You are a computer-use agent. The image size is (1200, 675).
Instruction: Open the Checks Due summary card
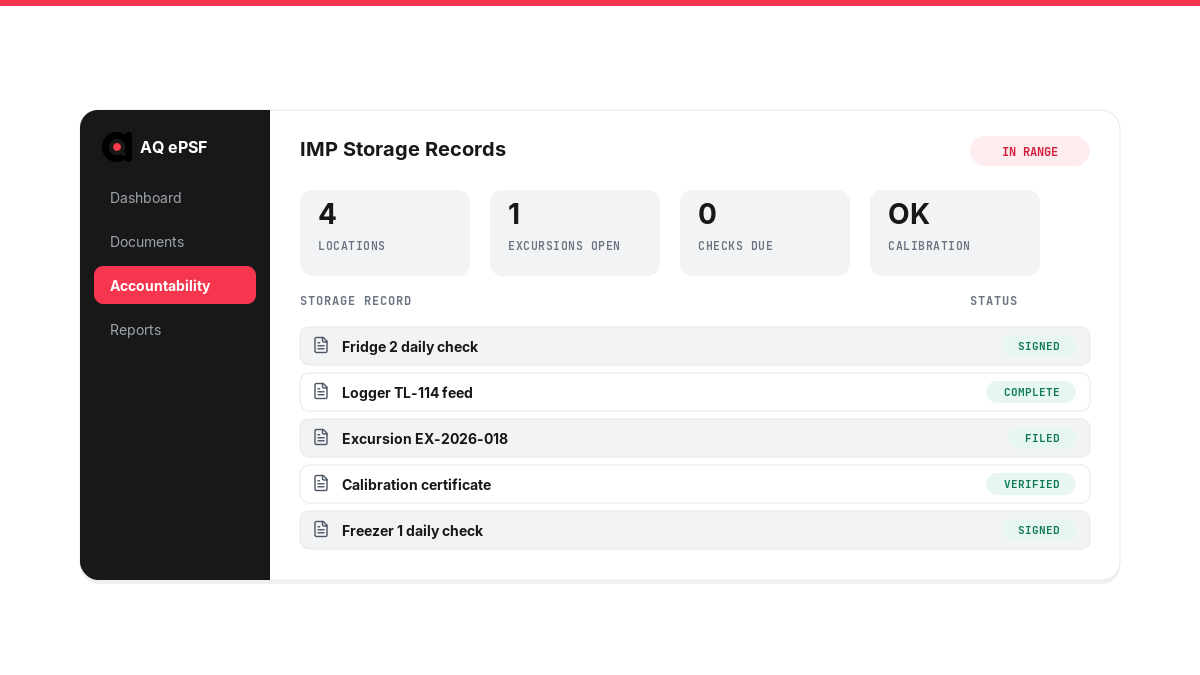click(765, 233)
